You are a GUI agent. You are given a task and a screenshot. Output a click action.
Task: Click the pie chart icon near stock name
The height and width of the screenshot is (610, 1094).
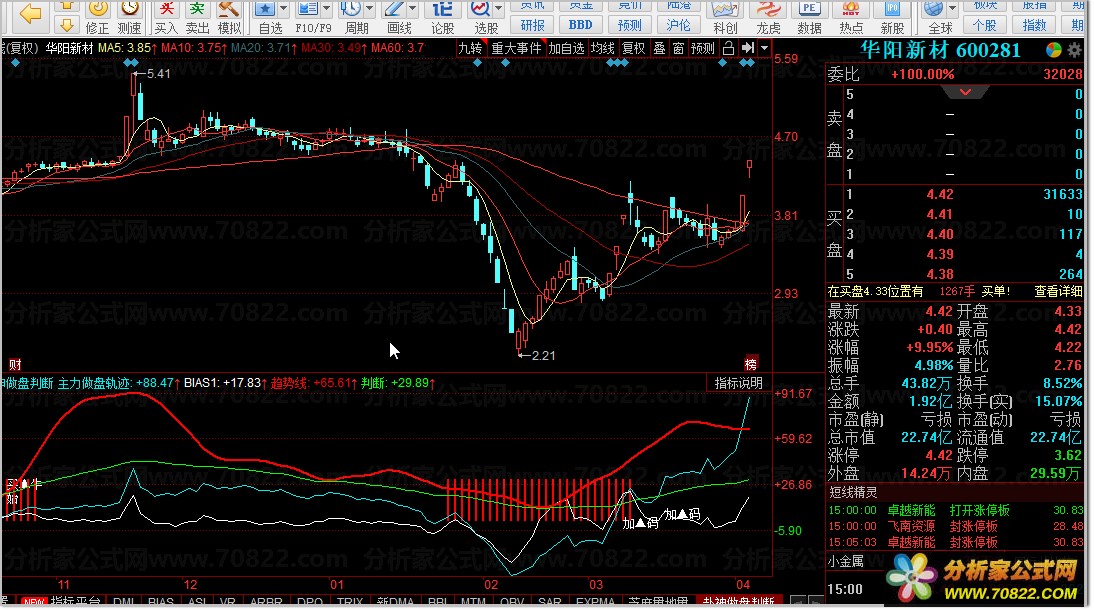click(1054, 50)
